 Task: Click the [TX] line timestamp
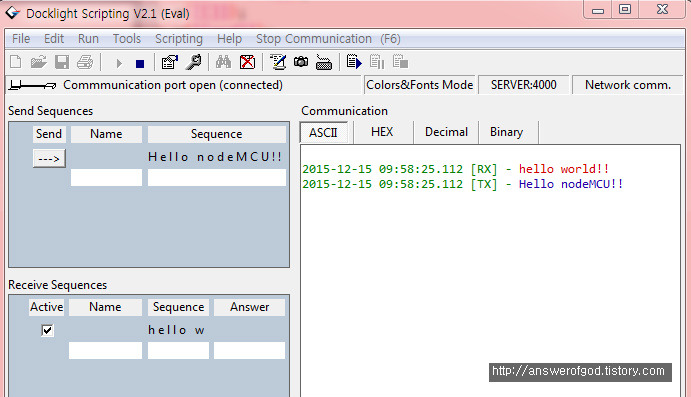pos(383,184)
